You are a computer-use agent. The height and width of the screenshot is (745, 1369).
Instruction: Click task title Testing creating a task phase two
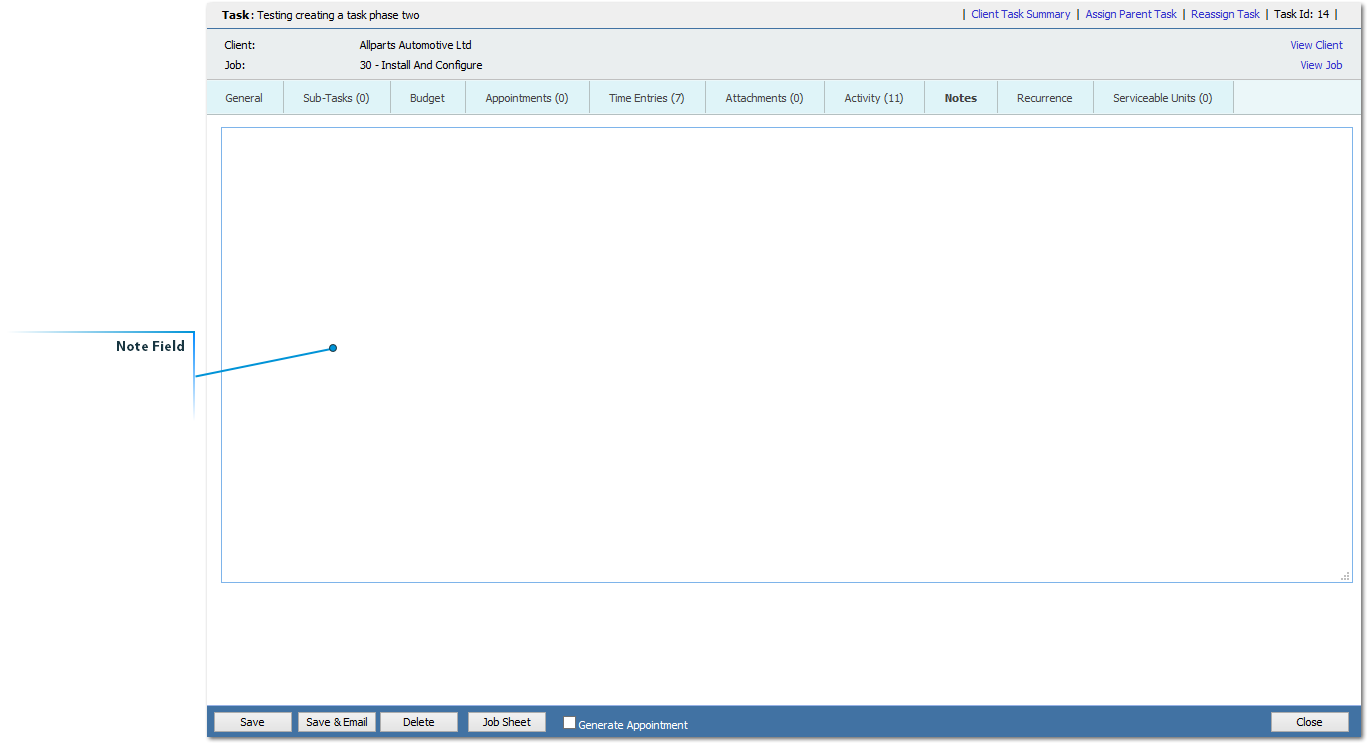[338, 15]
